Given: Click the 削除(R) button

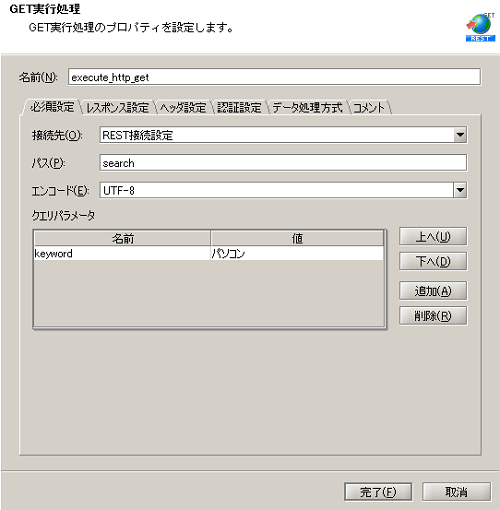Looking at the screenshot, I should [433, 316].
